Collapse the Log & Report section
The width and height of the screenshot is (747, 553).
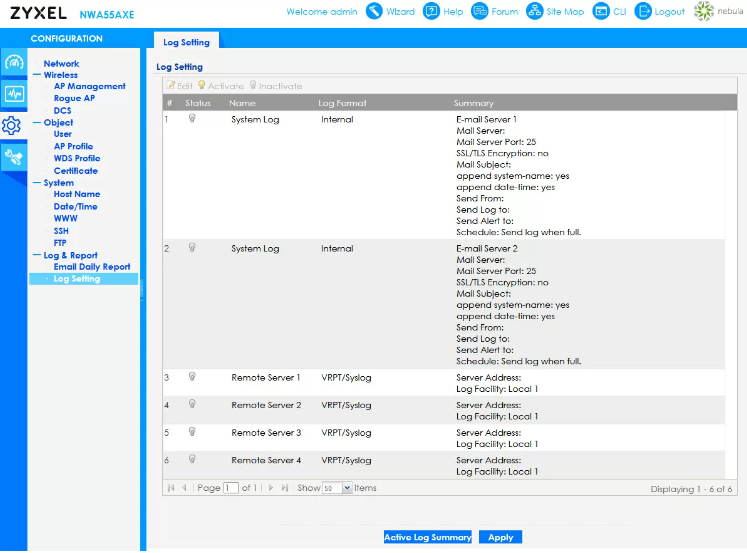(37, 256)
